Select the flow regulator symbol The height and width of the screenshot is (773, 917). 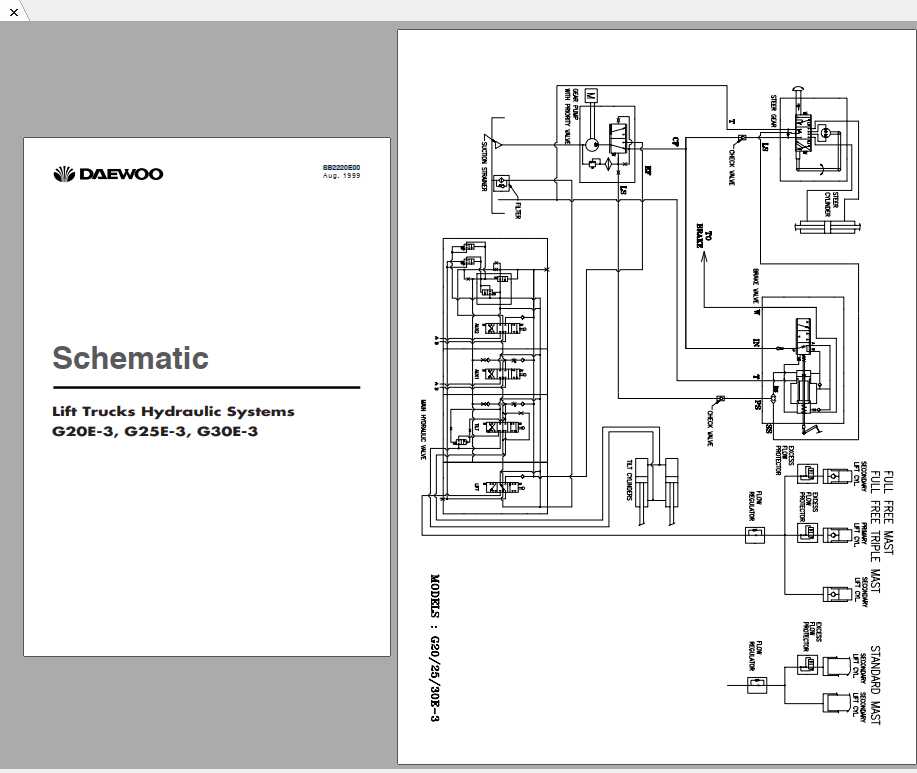(x=755, y=534)
